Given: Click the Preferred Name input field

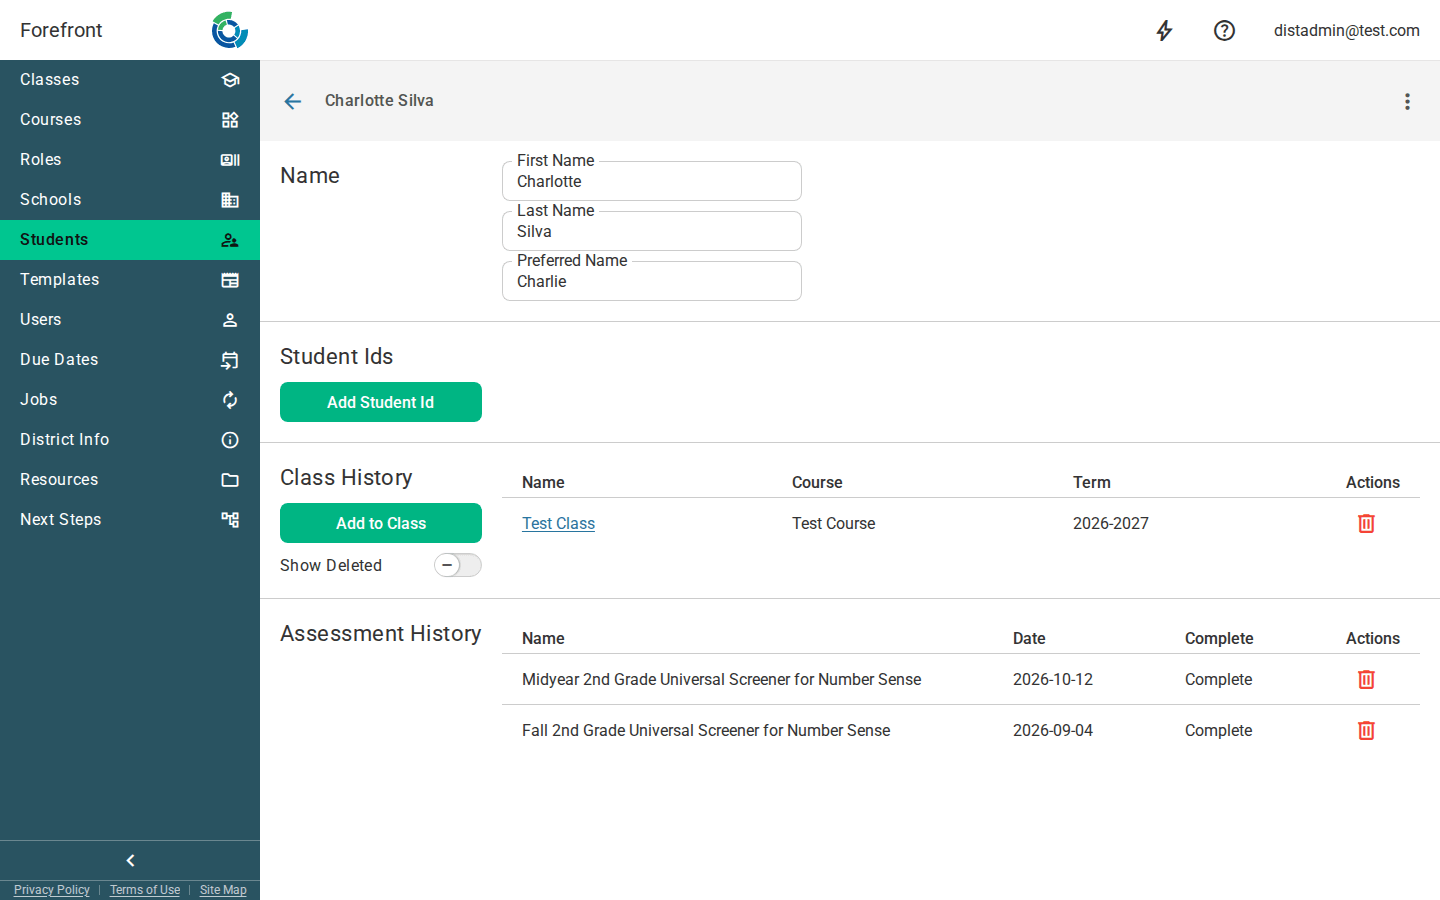Looking at the screenshot, I should (x=652, y=281).
